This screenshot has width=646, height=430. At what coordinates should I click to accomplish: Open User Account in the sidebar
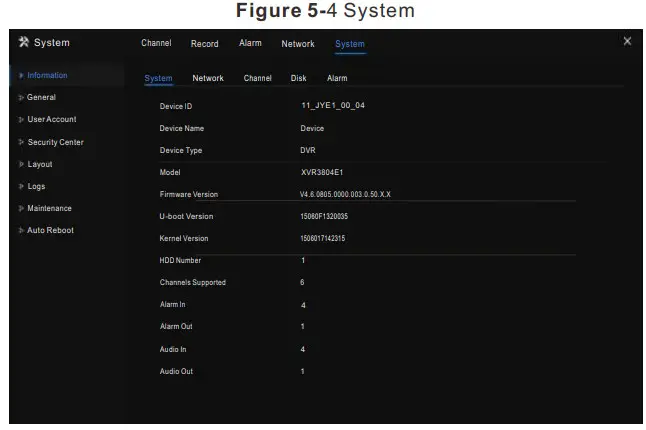pos(51,119)
